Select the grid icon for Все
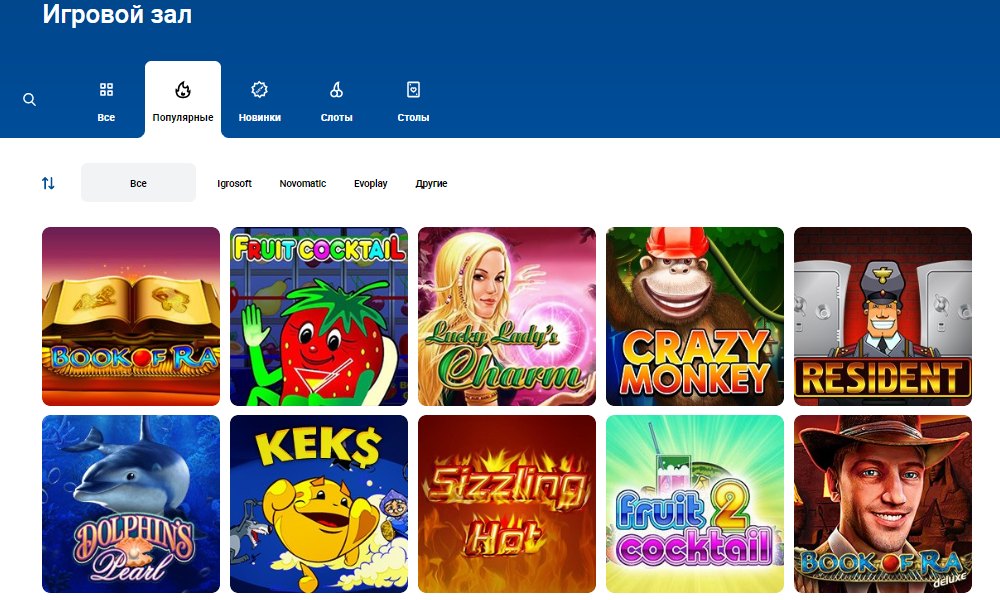Viewport: 1000px width, 600px height. (106, 90)
